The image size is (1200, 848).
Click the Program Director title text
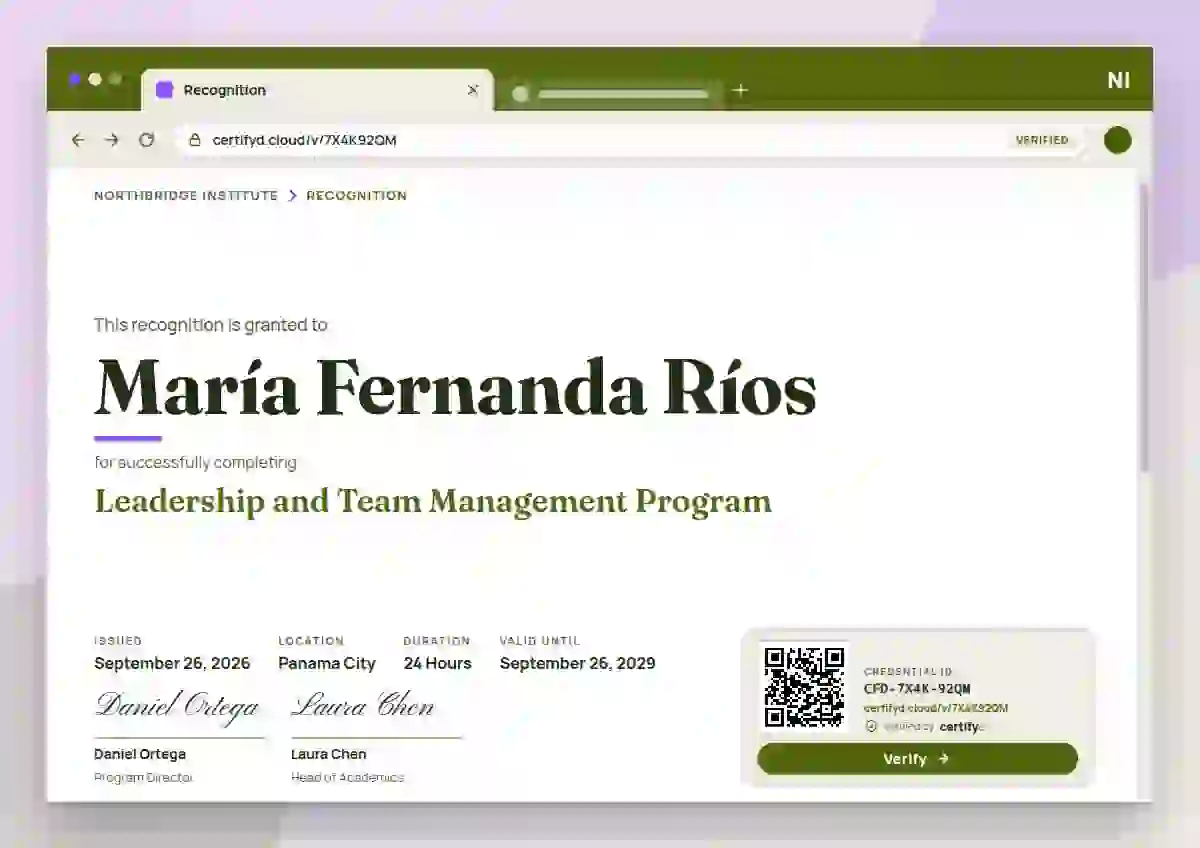tap(143, 777)
